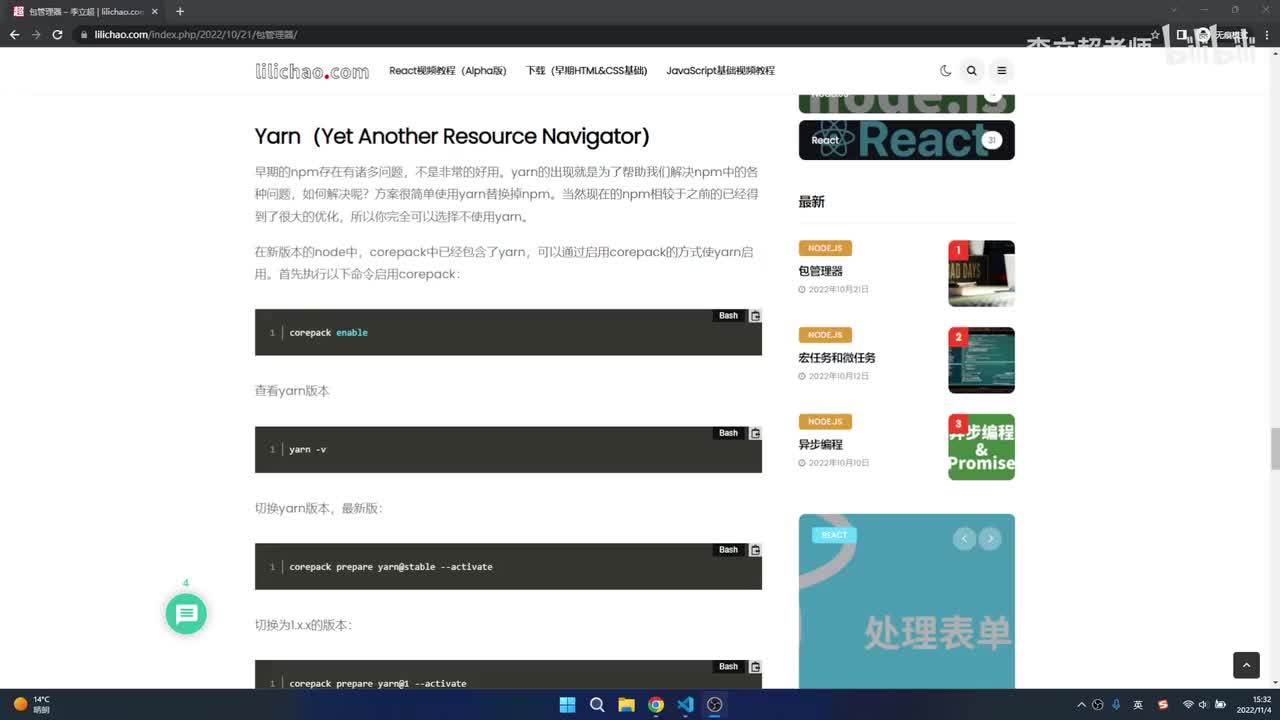Copy corepack prepare yarn@1 code
The height and width of the screenshot is (720, 1280).
click(x=755, y=667)
